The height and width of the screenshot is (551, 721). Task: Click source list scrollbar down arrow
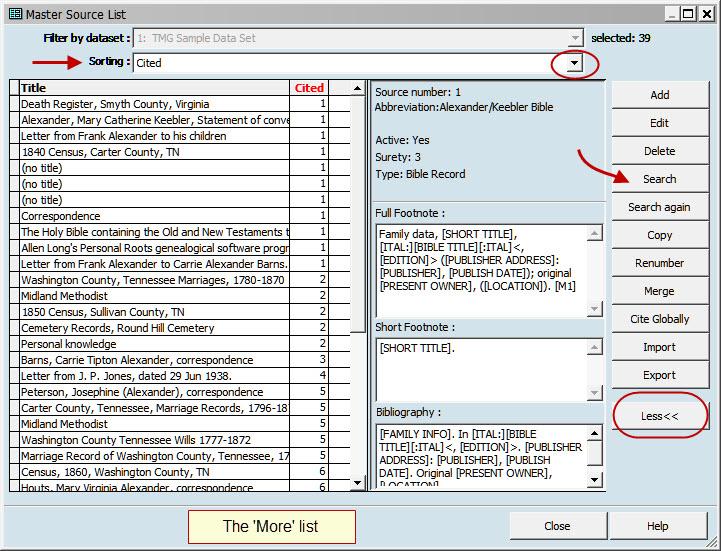click(x=357, y=483)
